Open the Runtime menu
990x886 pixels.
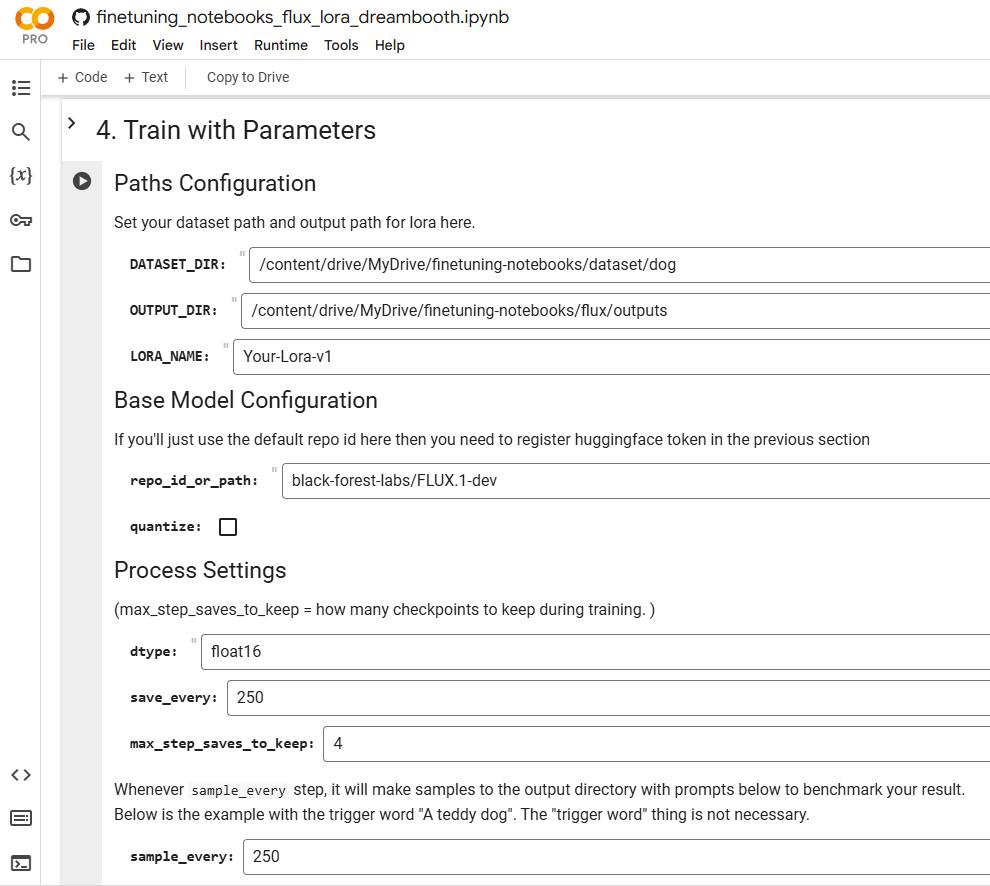coord(280,45)
